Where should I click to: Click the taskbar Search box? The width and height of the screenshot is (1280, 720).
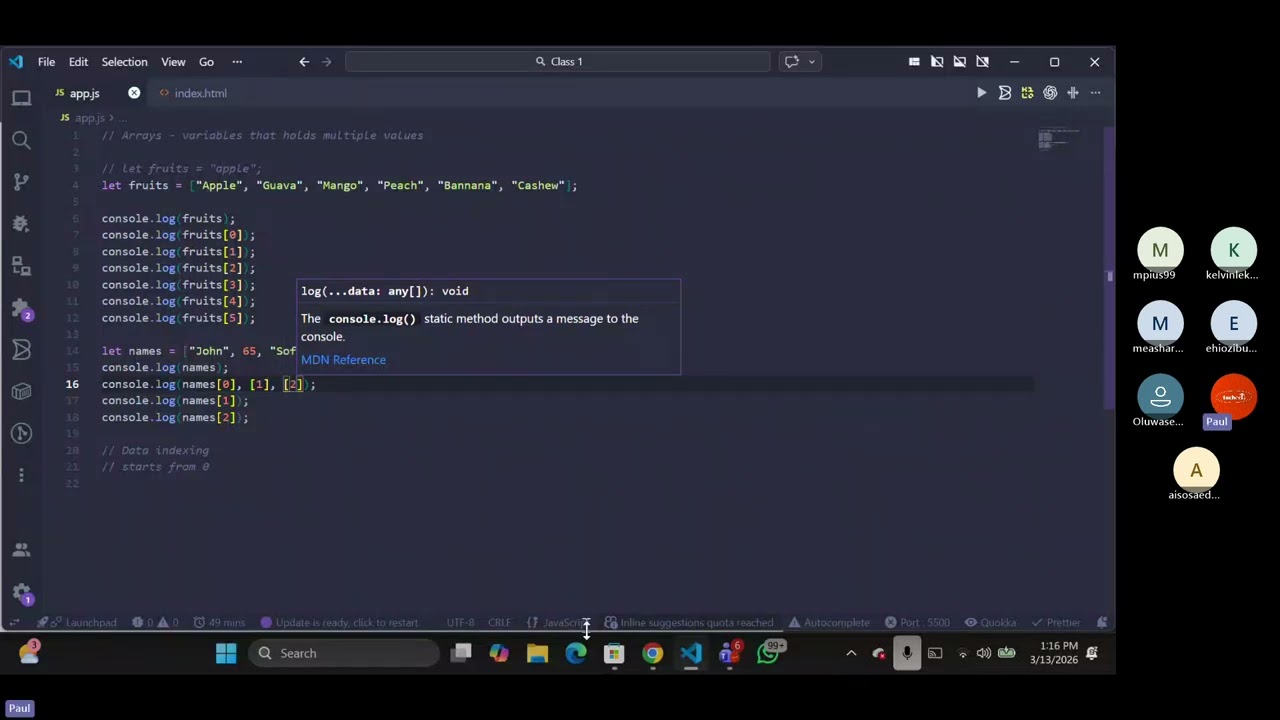(x=344, y=653)
